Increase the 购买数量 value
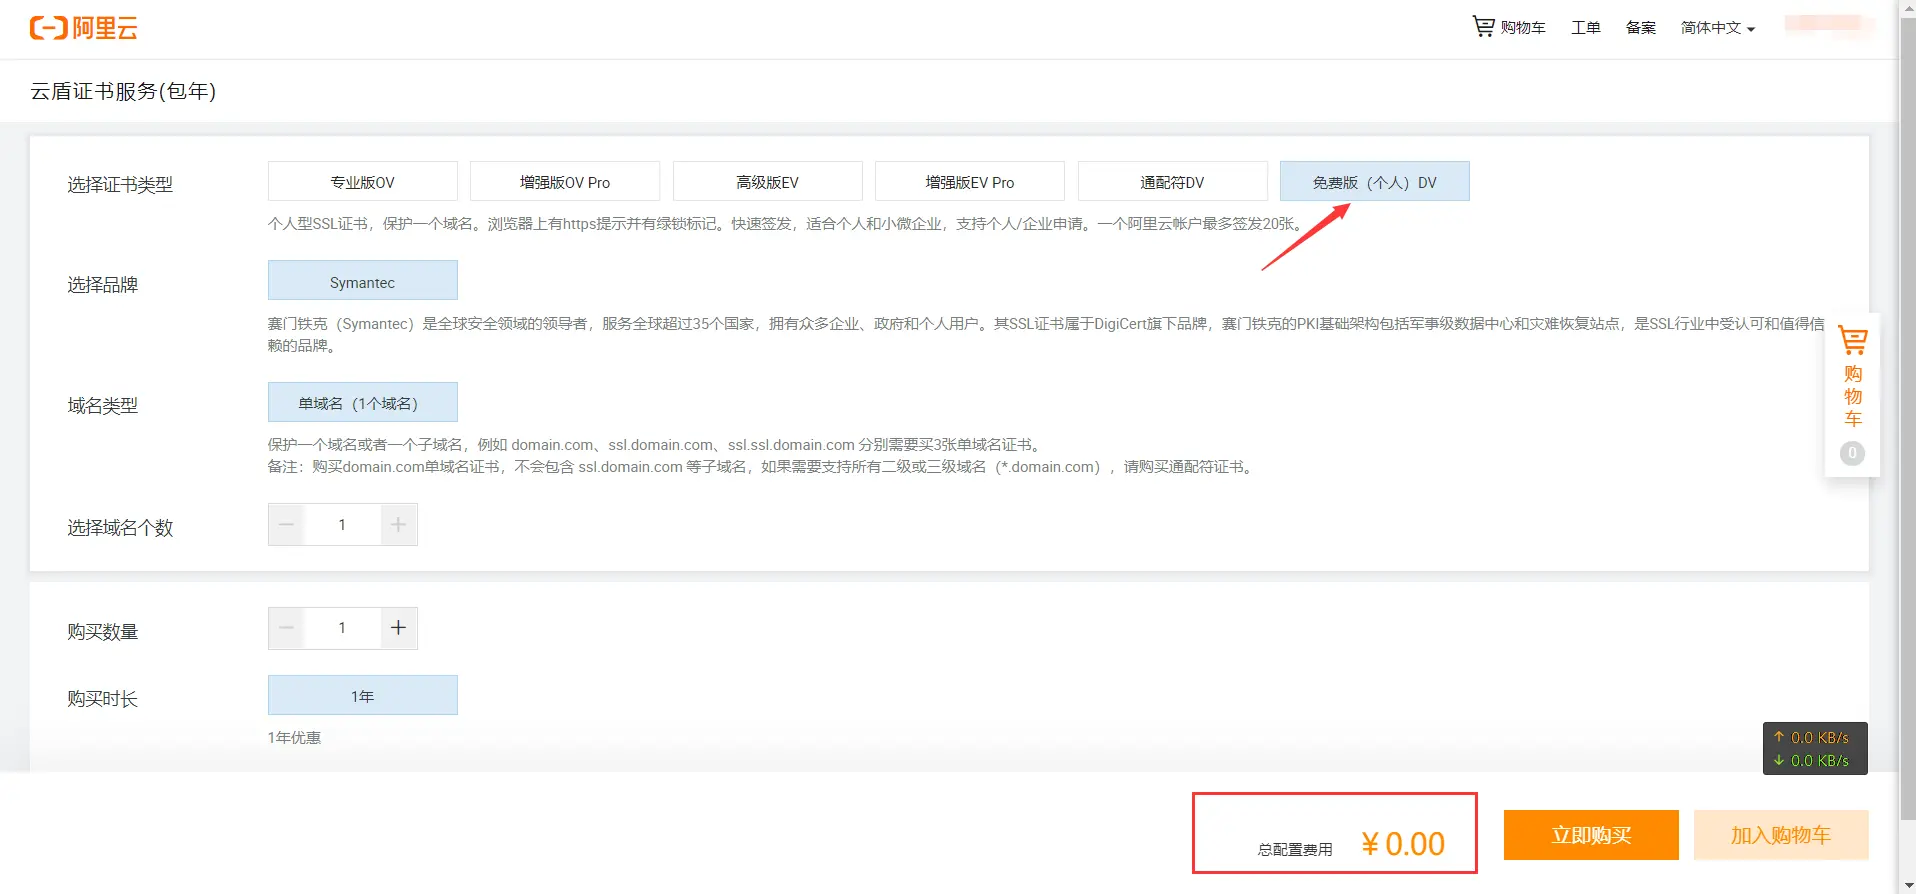Image resolution: width=1916 pixels, height=894 pixels. click(398, 628)
